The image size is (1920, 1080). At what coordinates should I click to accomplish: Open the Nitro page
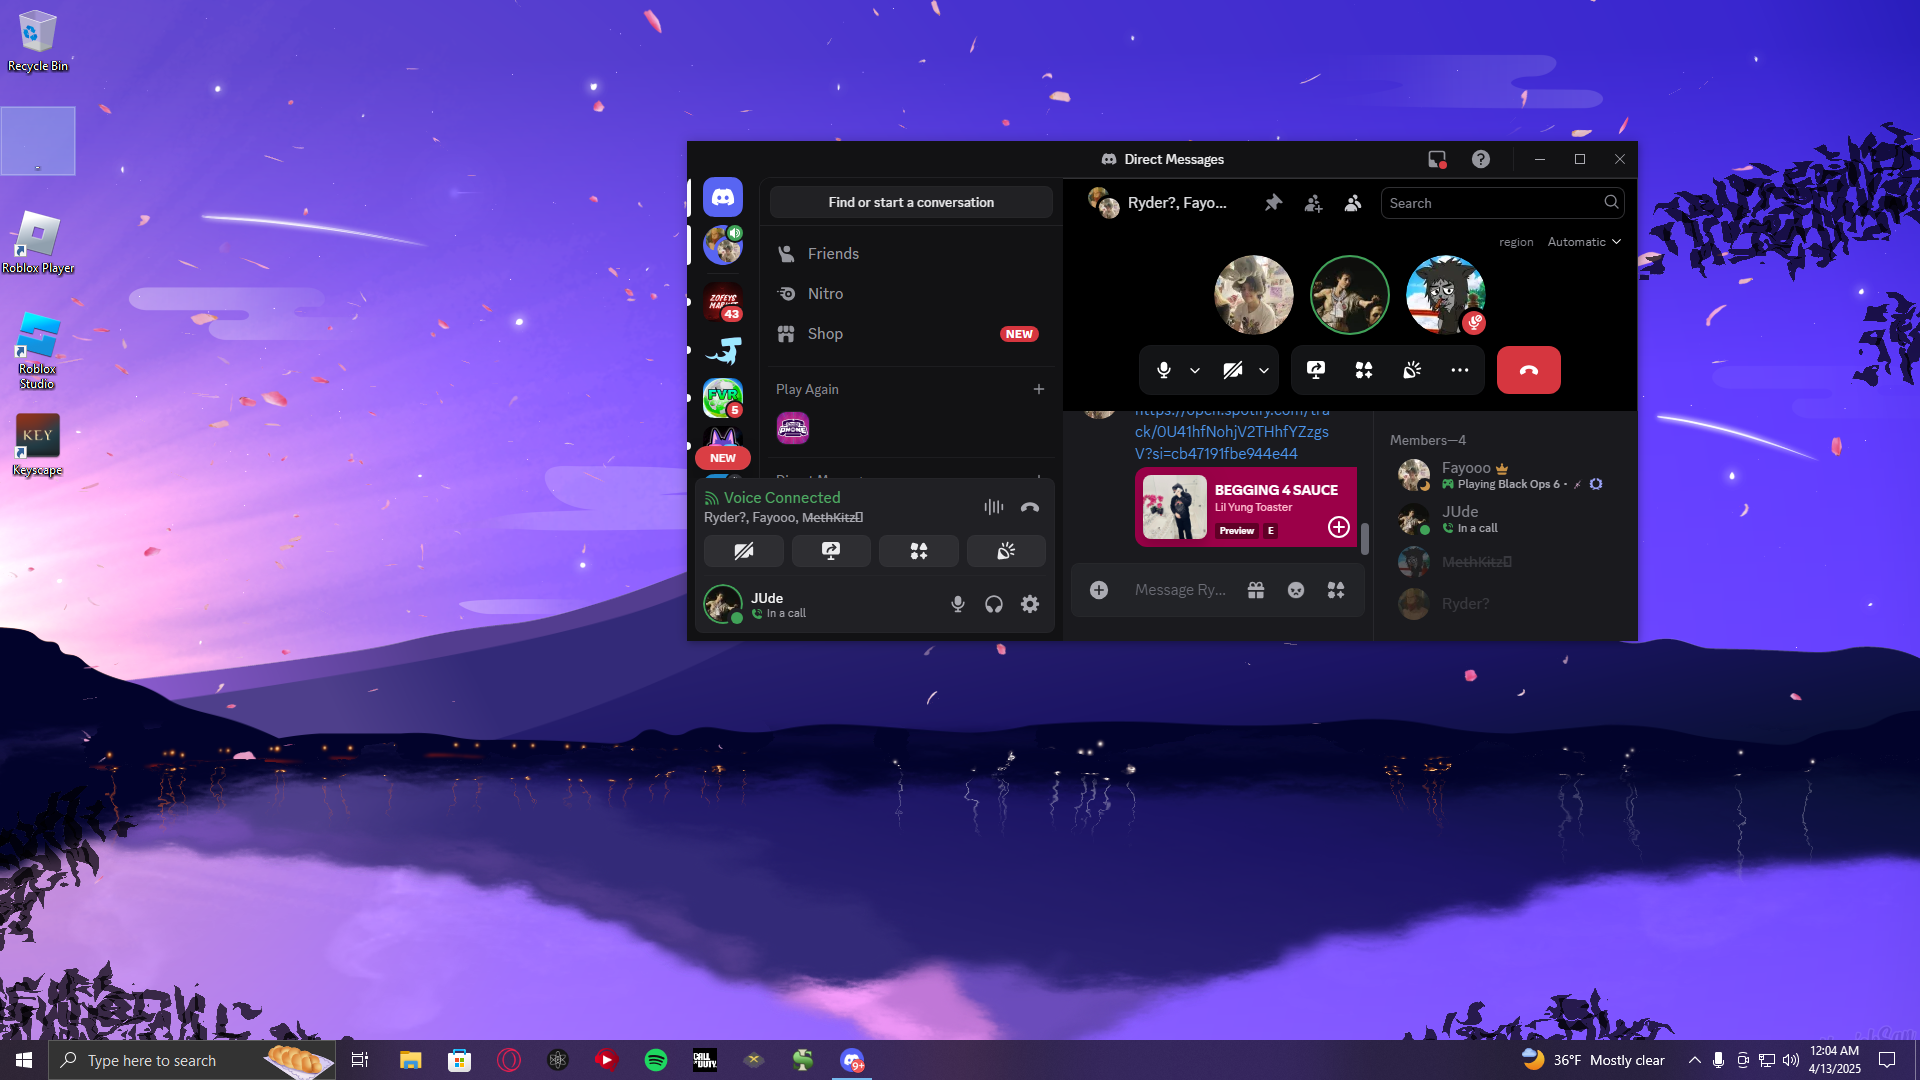(911, 294)
